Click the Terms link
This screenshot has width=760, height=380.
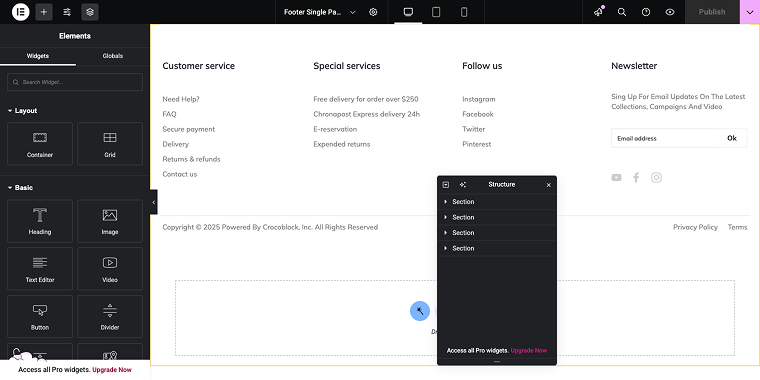click(737, 227)
